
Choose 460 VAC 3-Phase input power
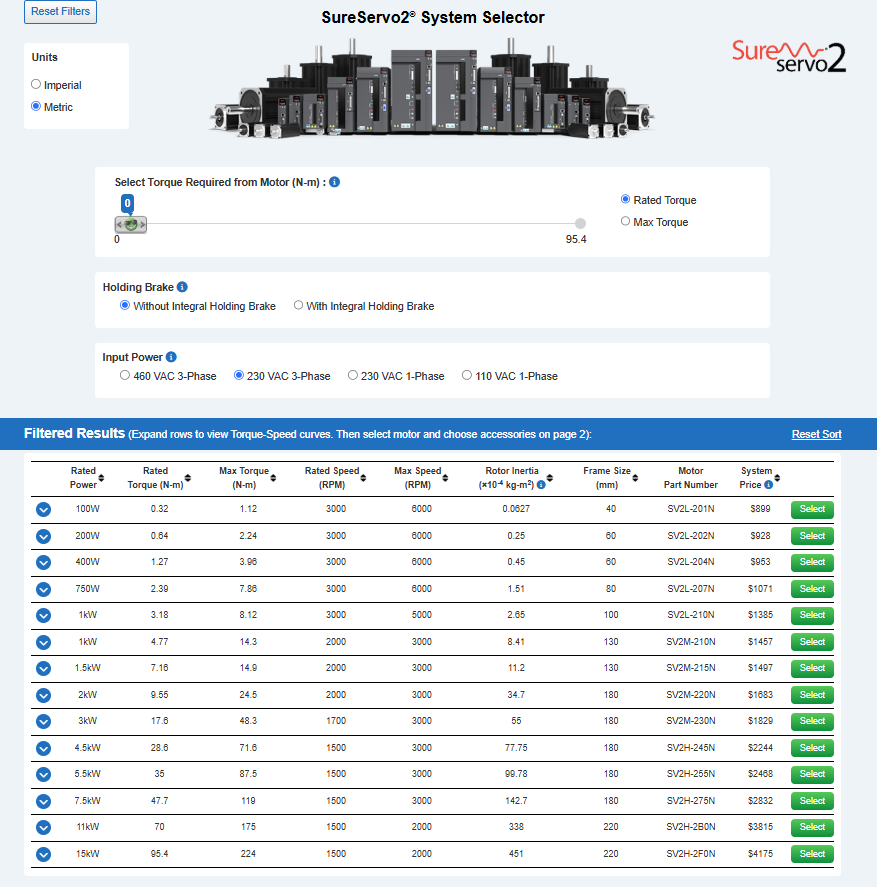[125, 376]
